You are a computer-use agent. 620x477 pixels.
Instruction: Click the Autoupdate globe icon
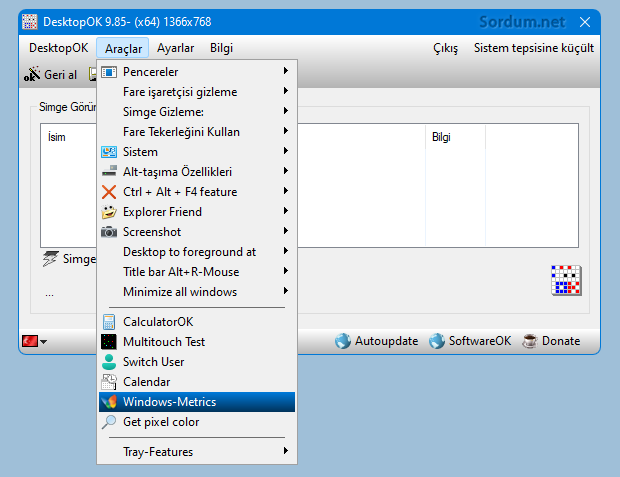tap(343, 341)
